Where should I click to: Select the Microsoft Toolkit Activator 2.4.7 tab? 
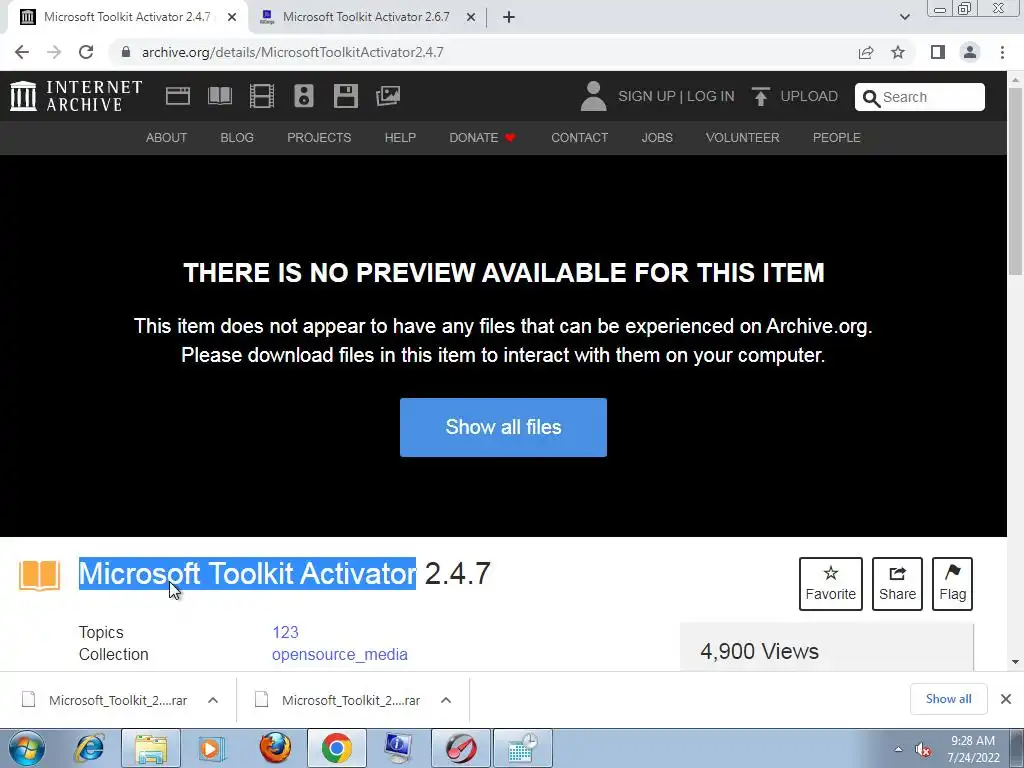127,17
